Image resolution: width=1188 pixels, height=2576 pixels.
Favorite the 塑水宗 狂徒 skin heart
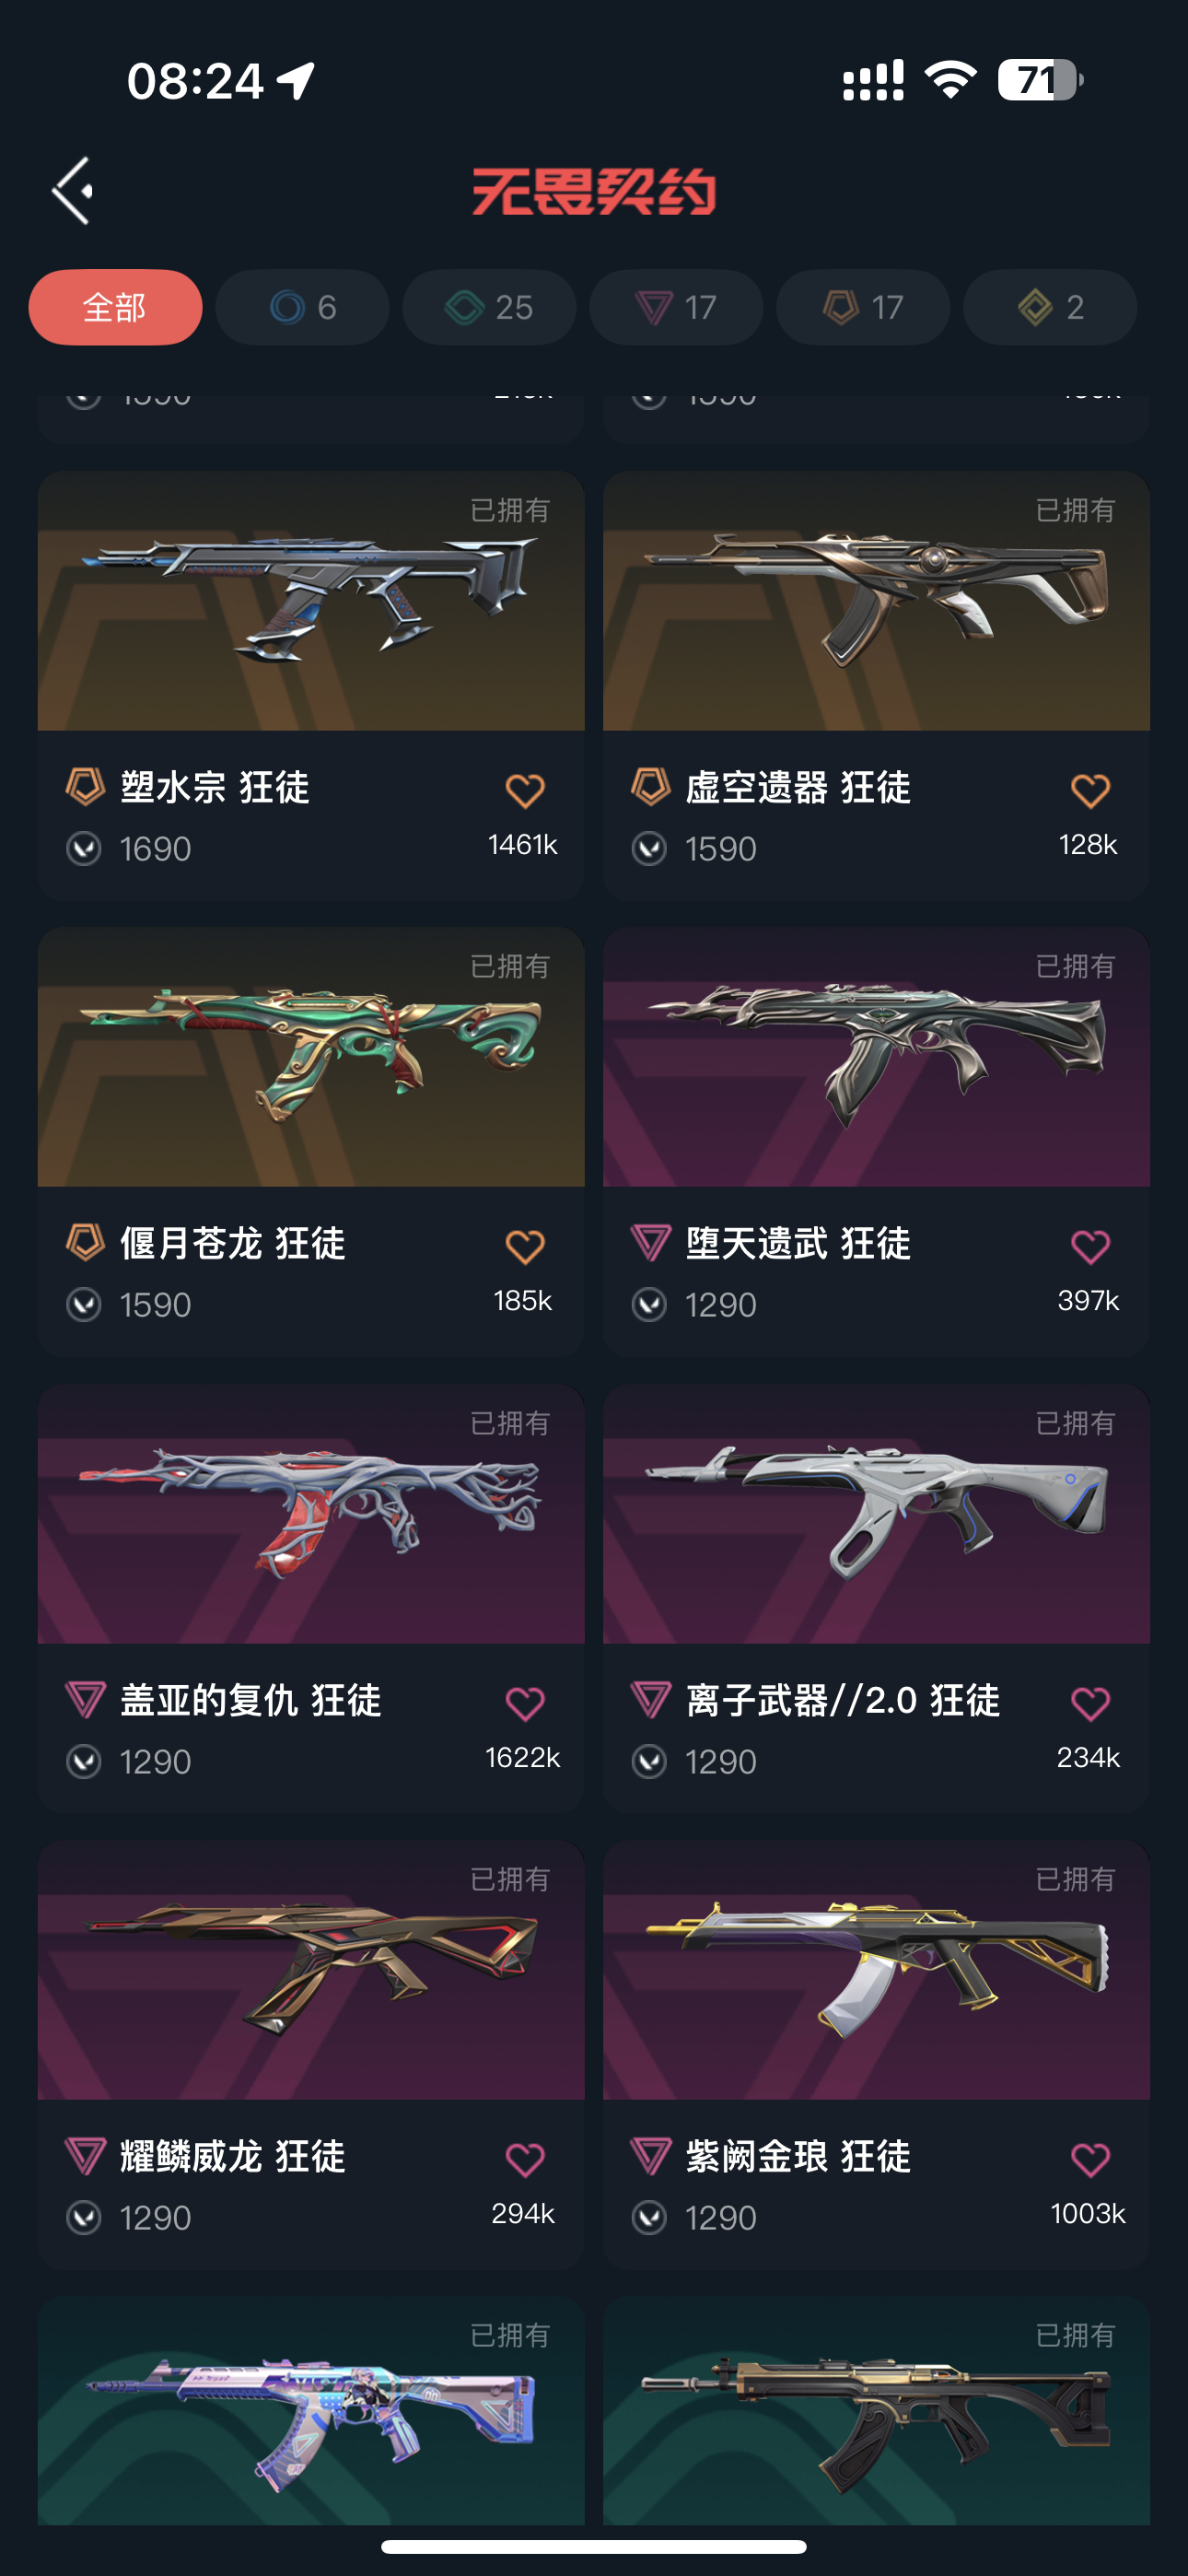click(x=525, y=791)
